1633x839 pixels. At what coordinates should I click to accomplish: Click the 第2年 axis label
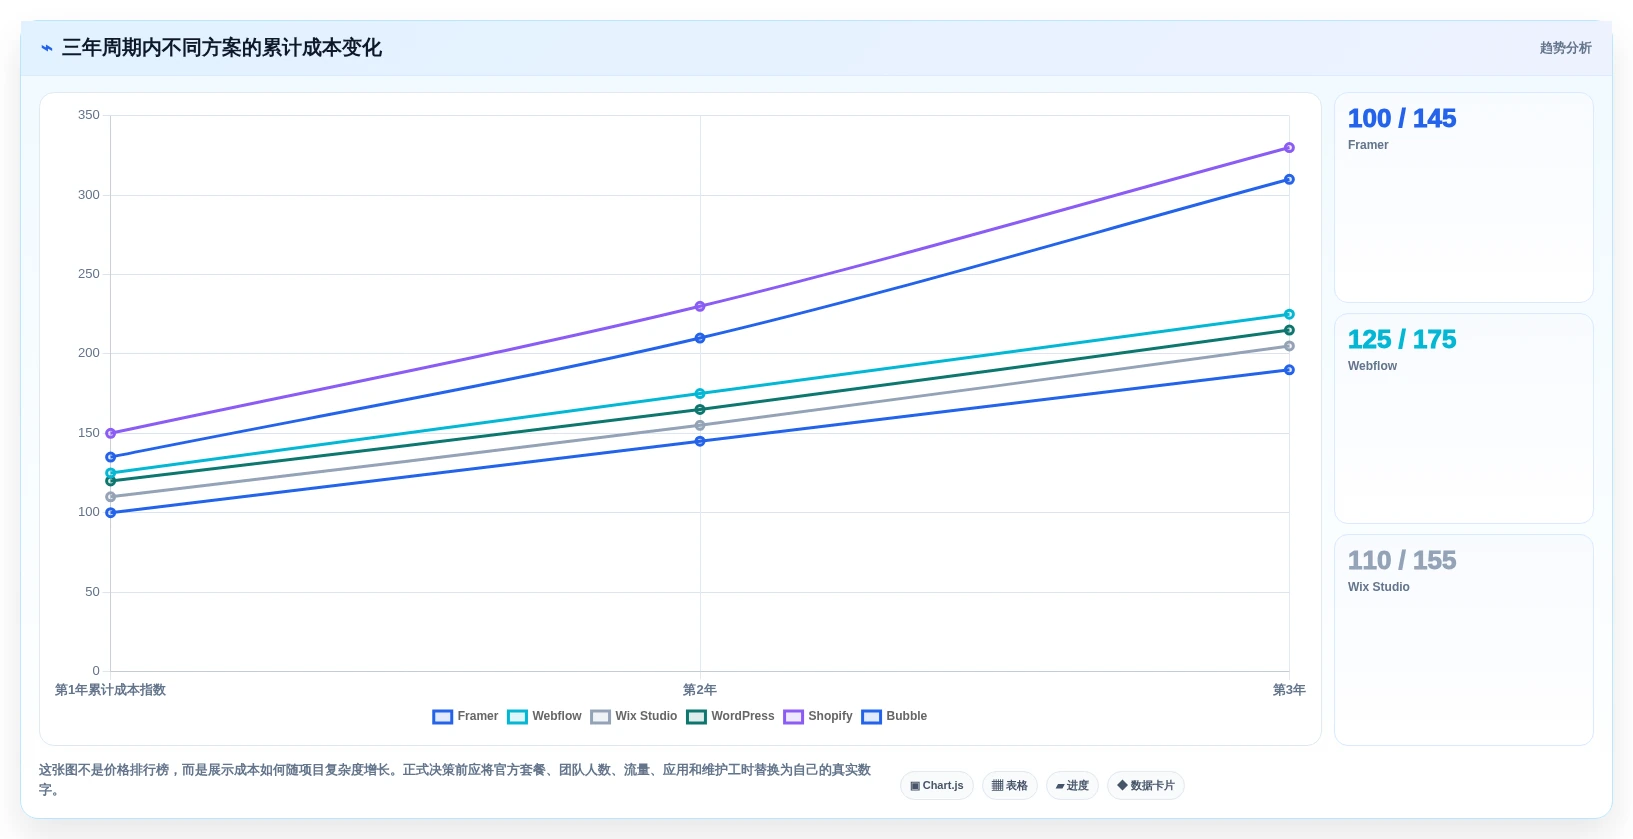tap(700, 690)
